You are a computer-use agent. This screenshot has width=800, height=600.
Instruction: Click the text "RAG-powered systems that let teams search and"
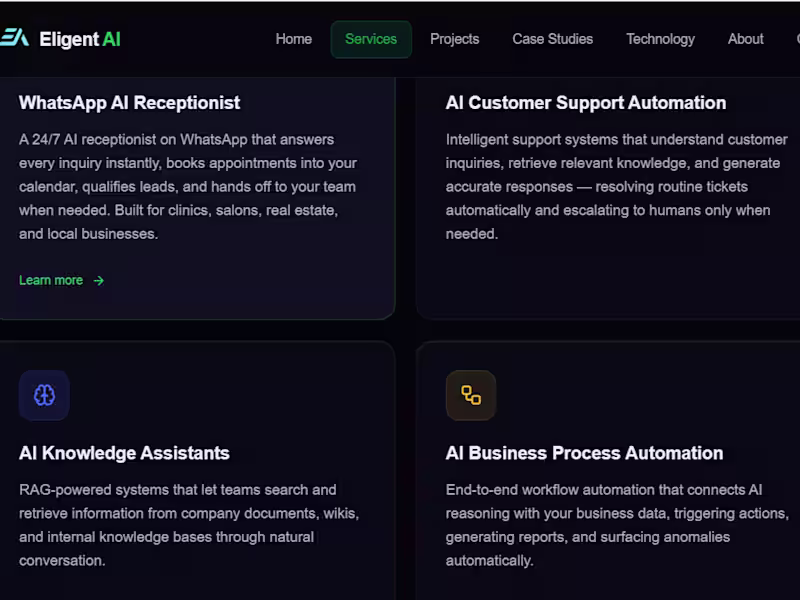[x=178, y=490]
